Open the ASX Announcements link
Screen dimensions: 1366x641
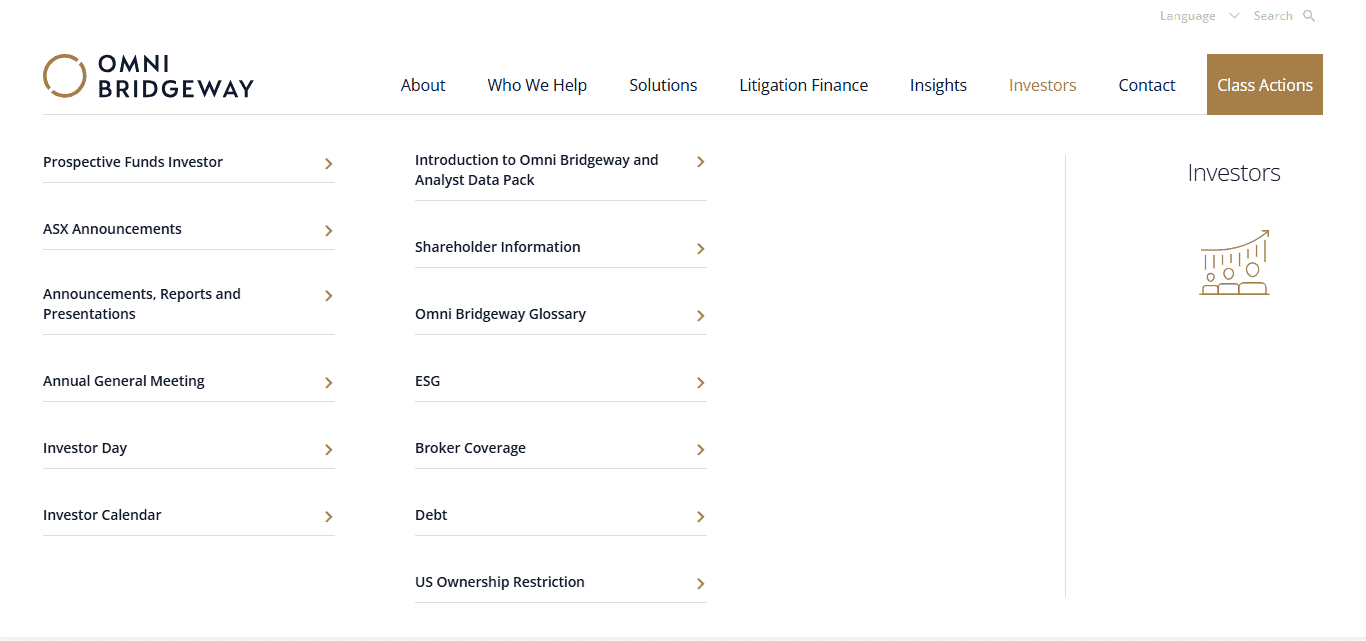112,229
